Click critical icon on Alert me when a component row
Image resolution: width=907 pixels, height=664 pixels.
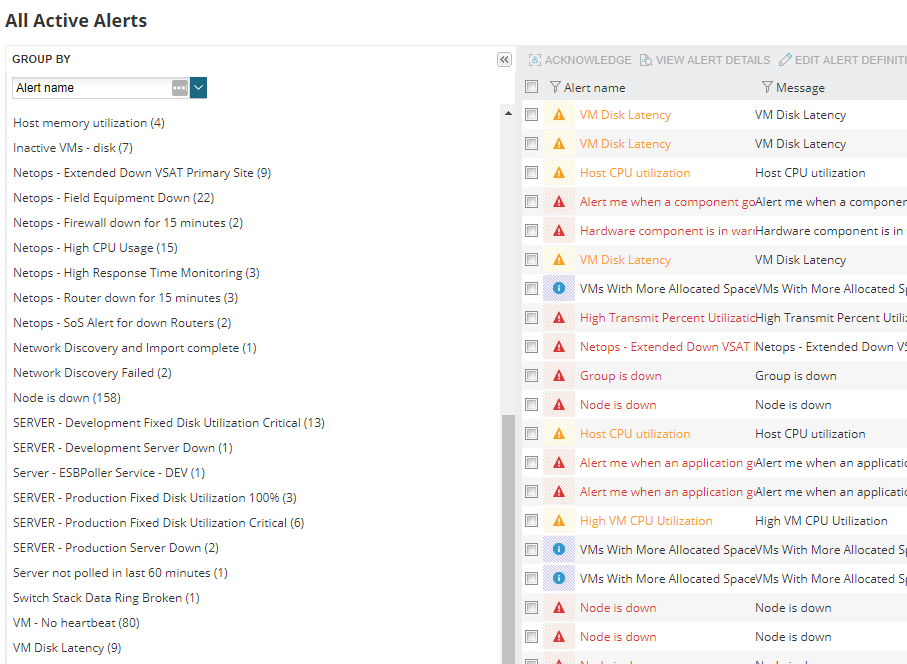(x=559, y=201)
